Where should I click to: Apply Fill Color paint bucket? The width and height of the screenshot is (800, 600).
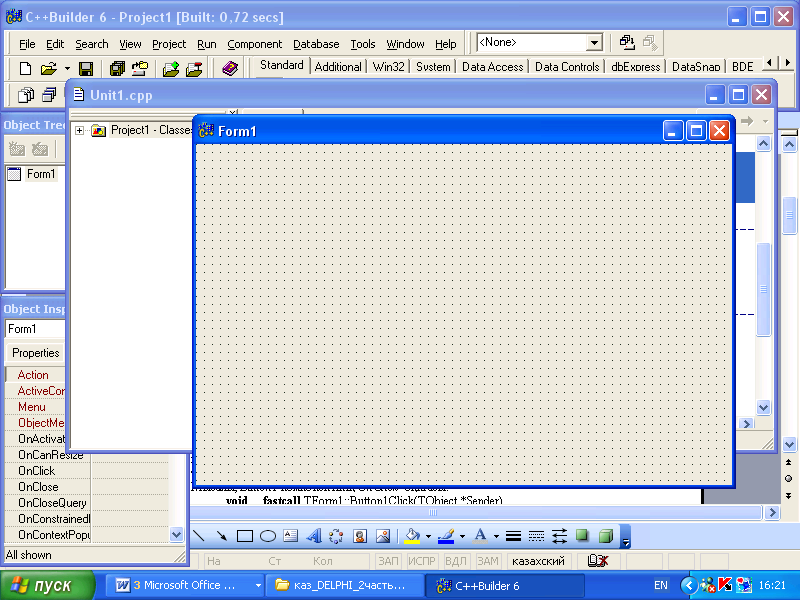click(412, 536)
